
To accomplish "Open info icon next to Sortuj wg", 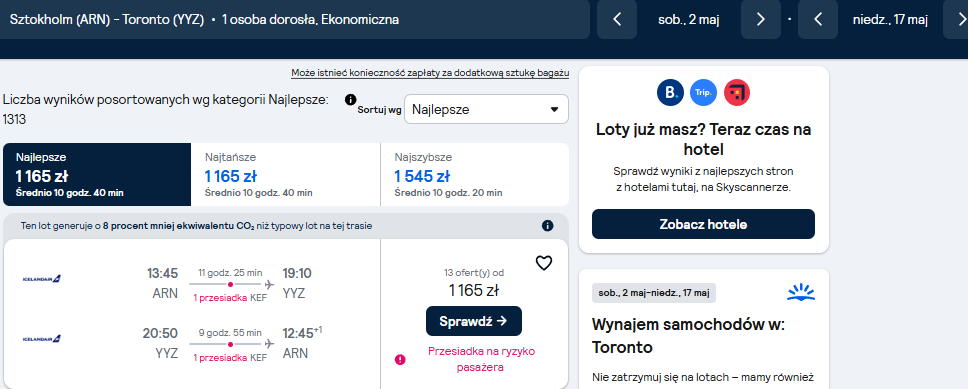I will tap(351, 99).
